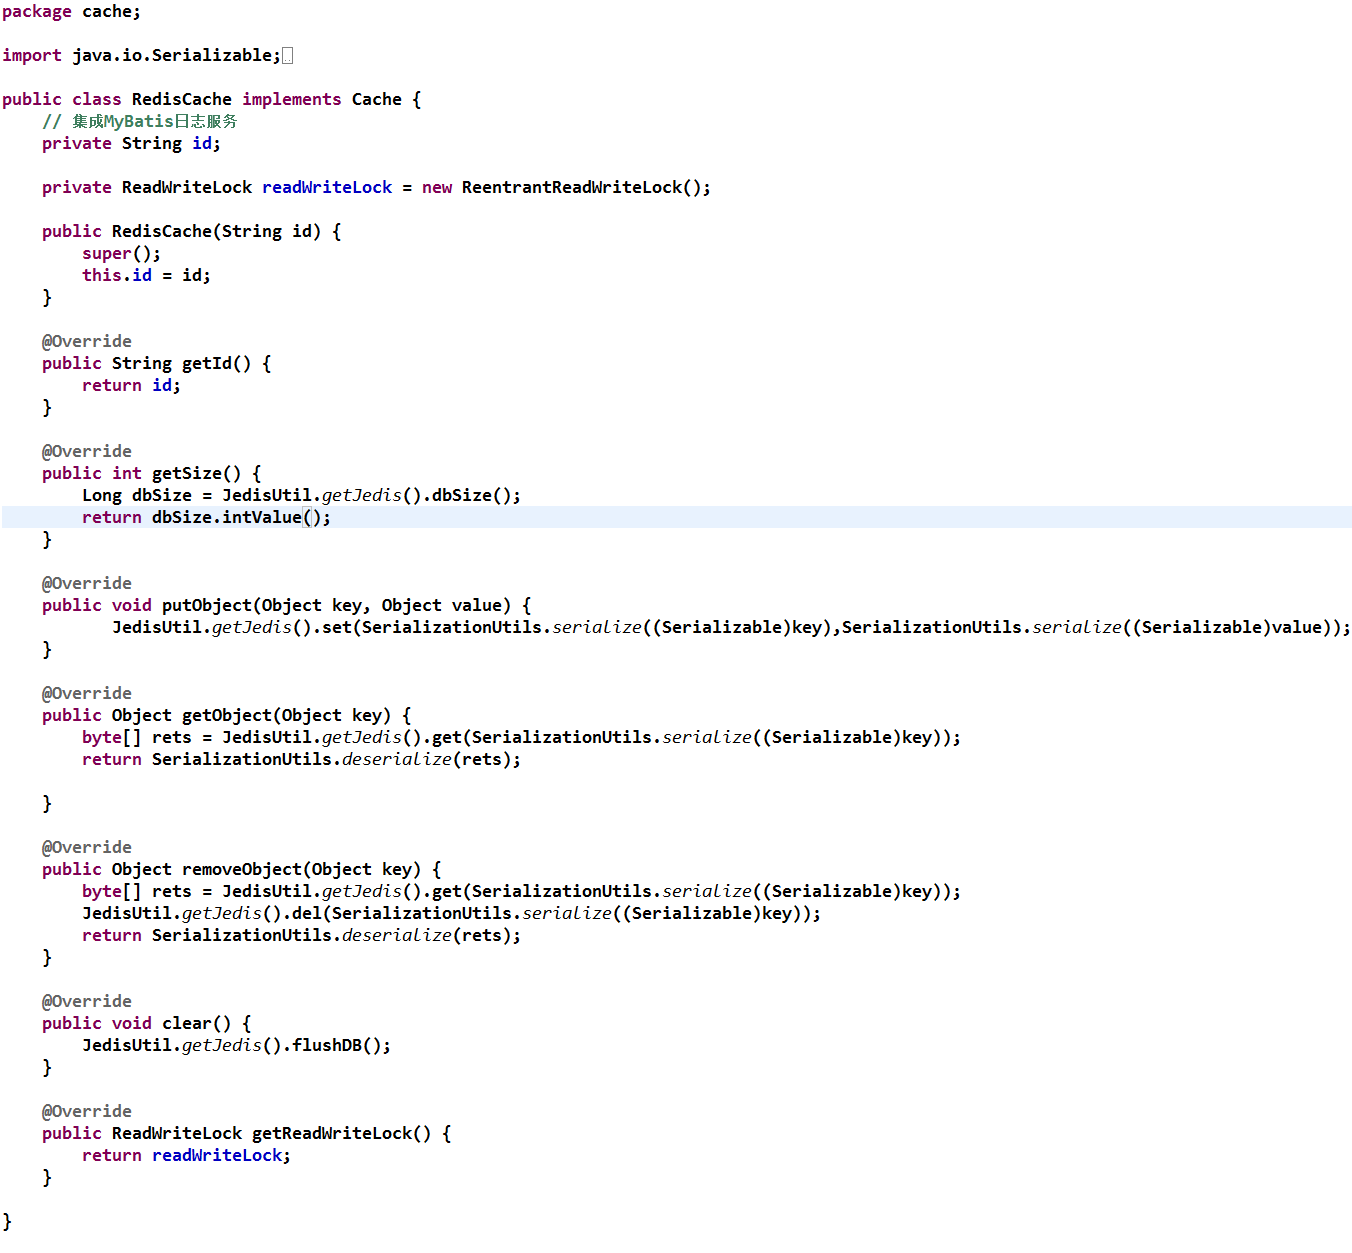This screenshot has height=1253, width=1352.
Task: Click 'deserialize(rets)' return inside getObject
Action: coord(426,760)
